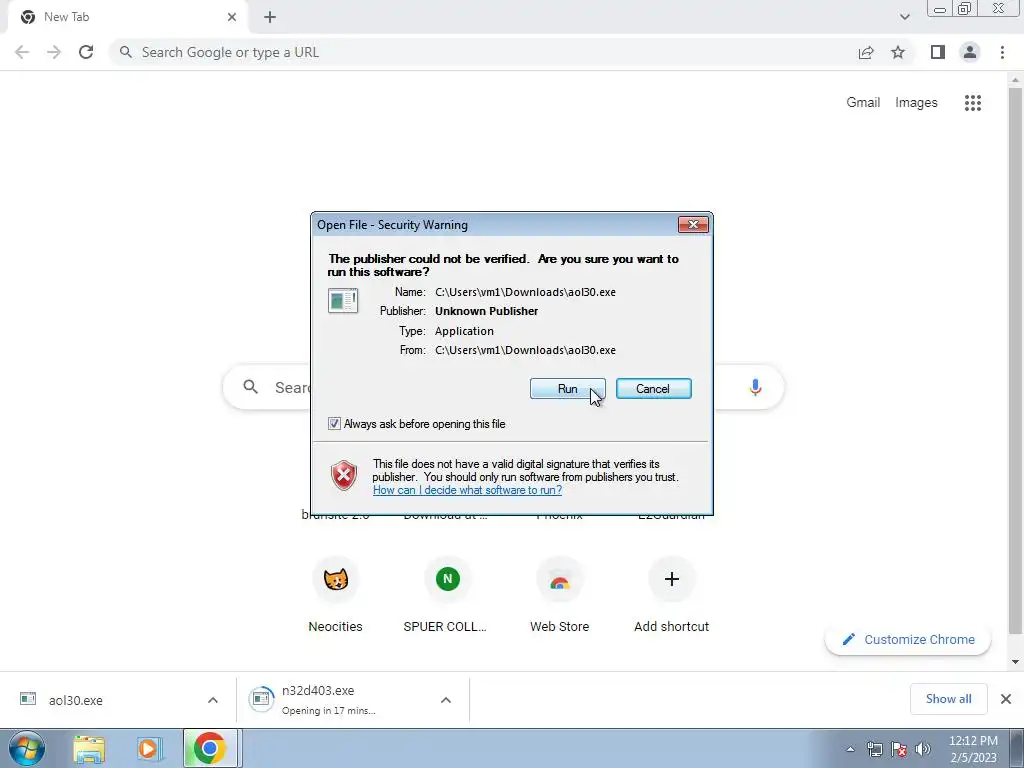1024x768 pixels.
Task: Open Google apps grid
Action: pyautogui.click(x=972, y=103)
